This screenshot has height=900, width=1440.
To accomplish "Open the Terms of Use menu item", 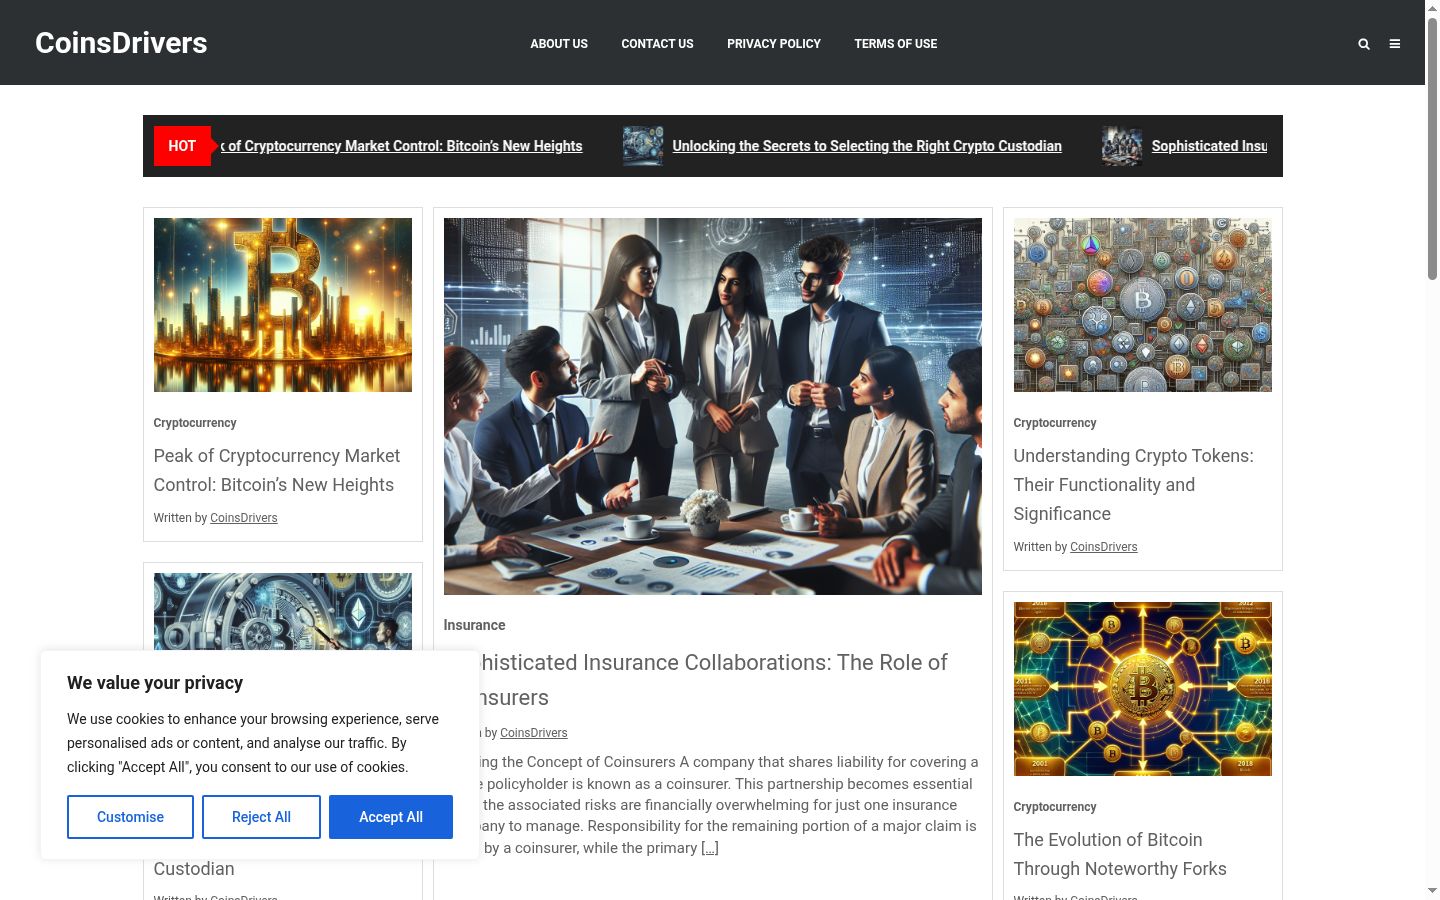I will [x=896, y=44].
